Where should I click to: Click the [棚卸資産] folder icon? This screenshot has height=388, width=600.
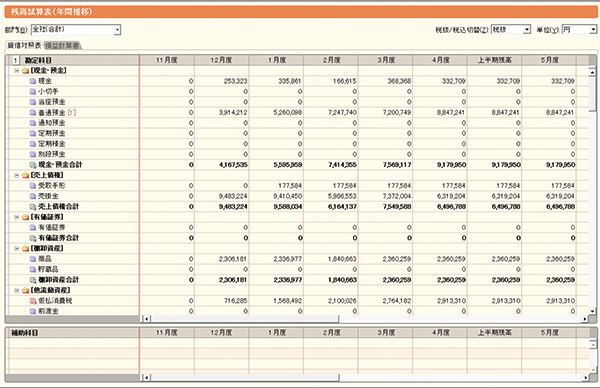[x=26, y=248]
